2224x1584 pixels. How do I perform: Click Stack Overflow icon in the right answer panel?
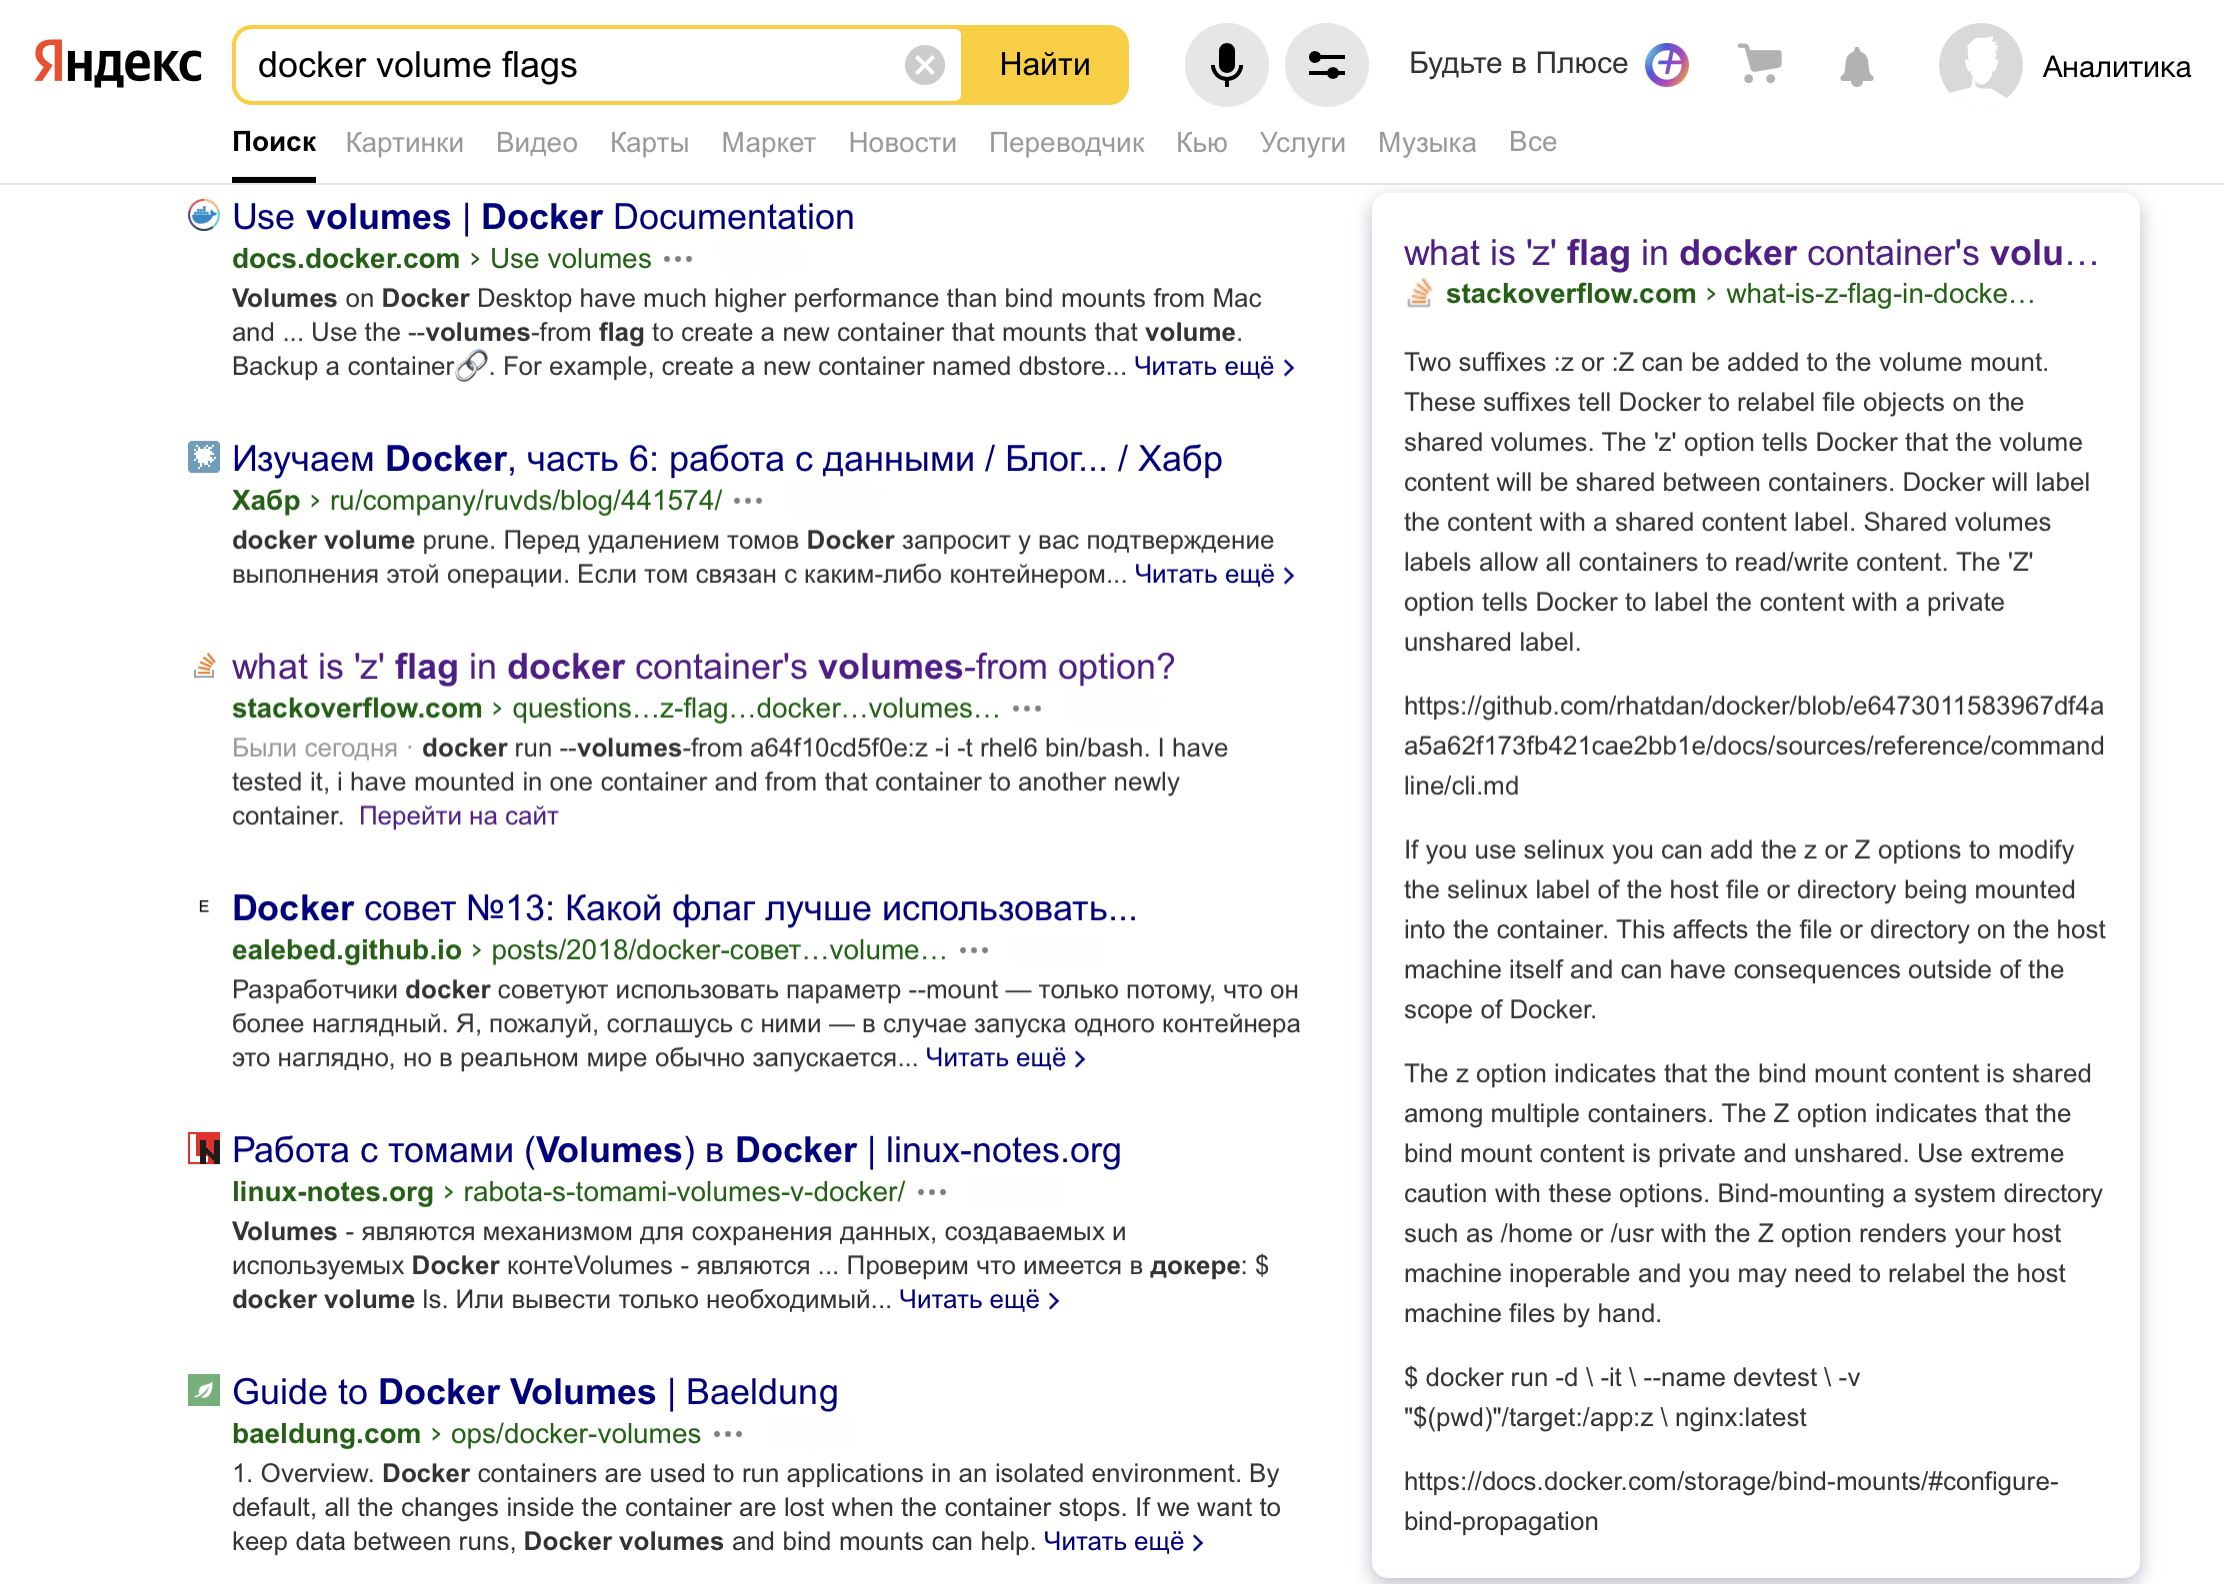point(1420,294)
